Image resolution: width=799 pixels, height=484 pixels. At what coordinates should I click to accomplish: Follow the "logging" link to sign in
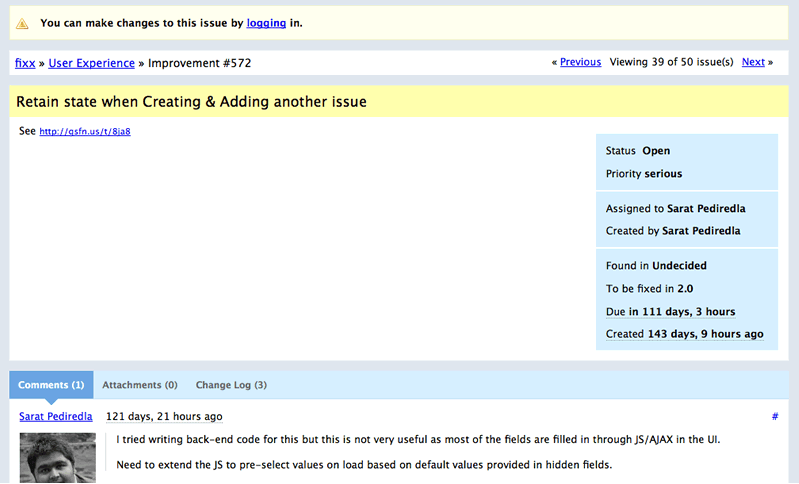click(x=266, y=23)
